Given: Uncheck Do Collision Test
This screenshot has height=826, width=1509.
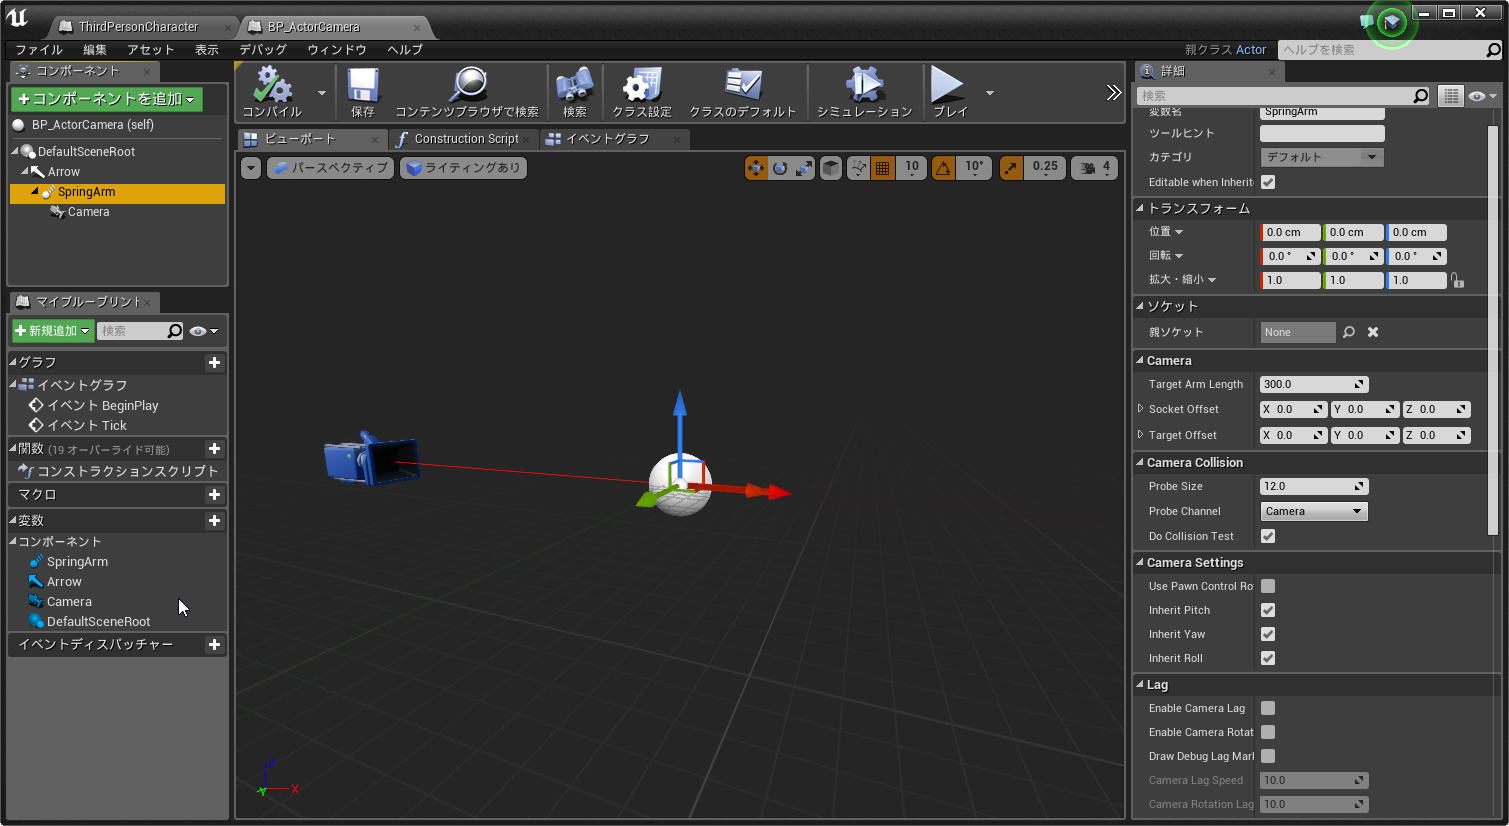Looking at the screenshot, I should pyautogui.click(x=1267, y=536).
